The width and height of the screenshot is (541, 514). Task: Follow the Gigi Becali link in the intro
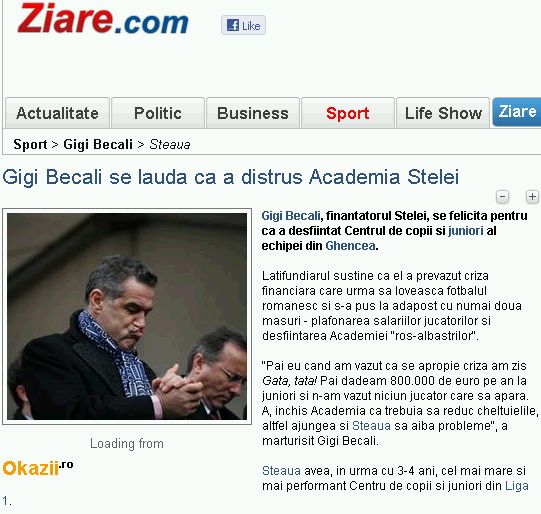(291, 216)
